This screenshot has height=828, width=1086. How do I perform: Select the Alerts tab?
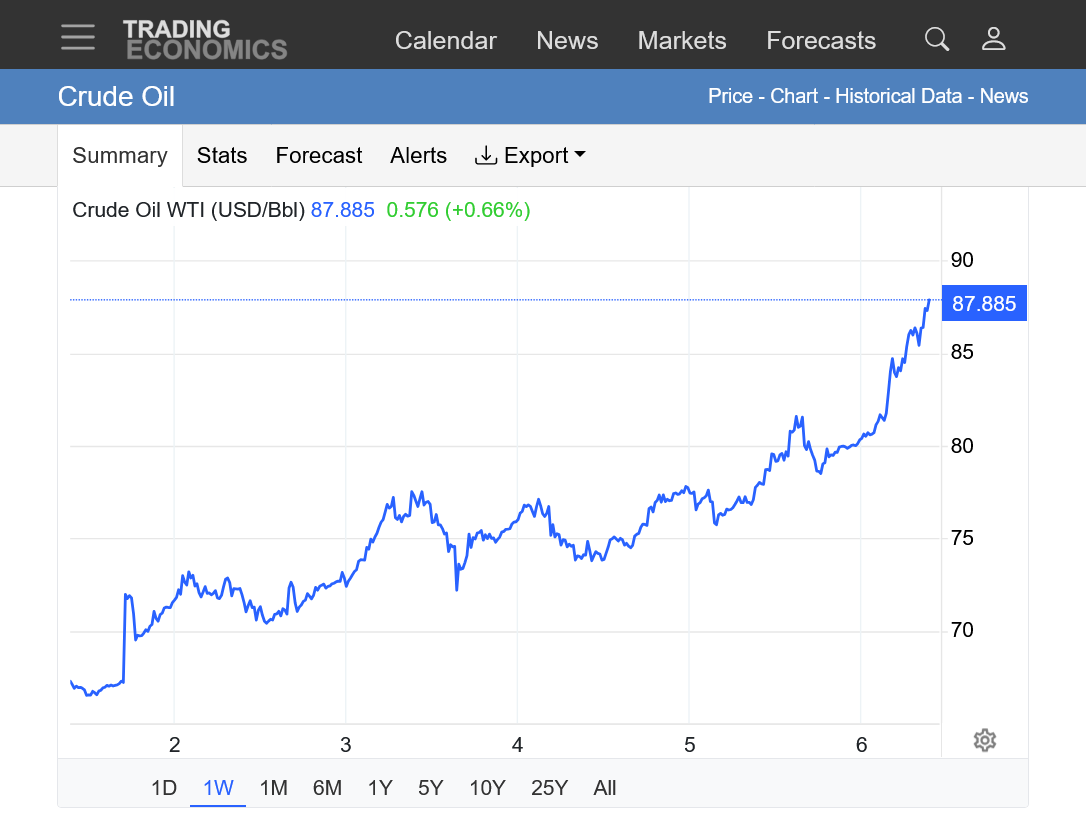click(x=418, y=156)
